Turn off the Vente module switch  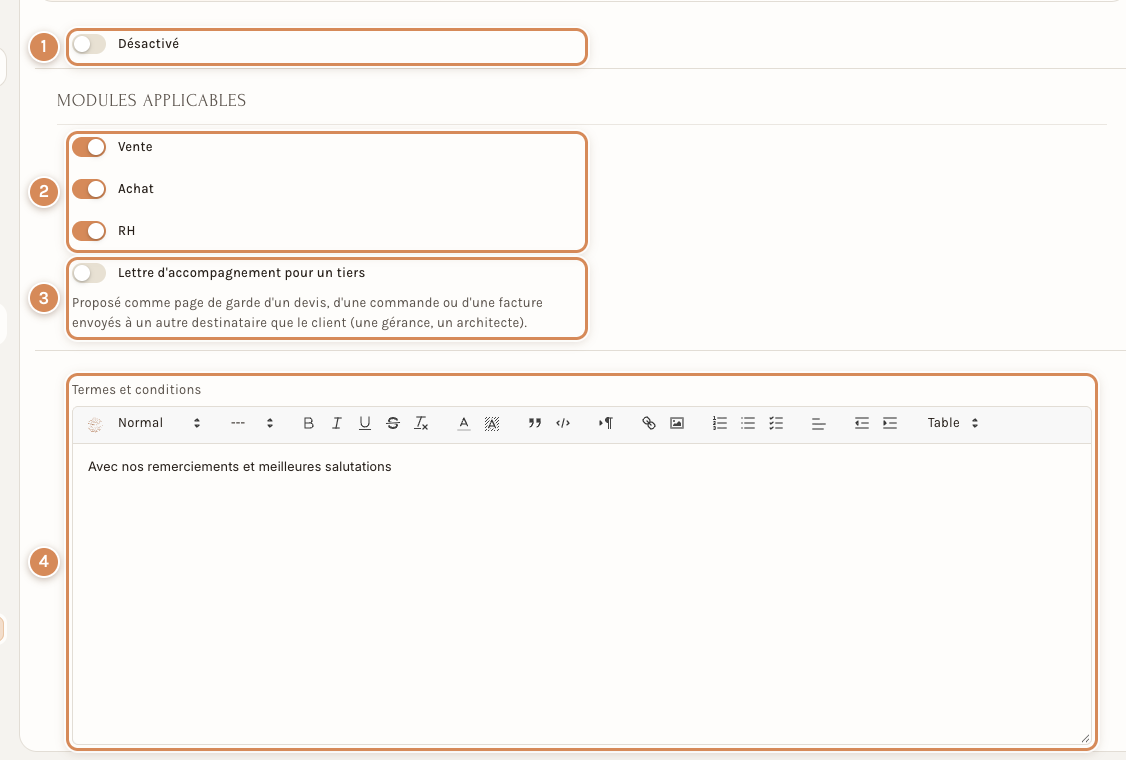tap(89, 147)
